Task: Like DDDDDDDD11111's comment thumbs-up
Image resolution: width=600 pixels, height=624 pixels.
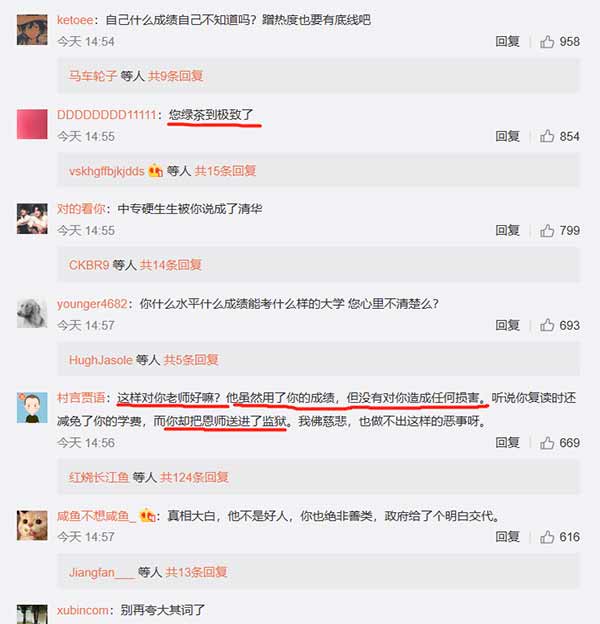Action: (x=547, y=136)
